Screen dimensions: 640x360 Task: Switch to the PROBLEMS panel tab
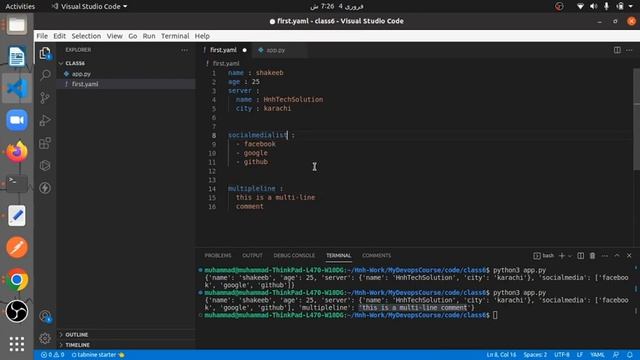pyautogui.click(x=218, y=256)
